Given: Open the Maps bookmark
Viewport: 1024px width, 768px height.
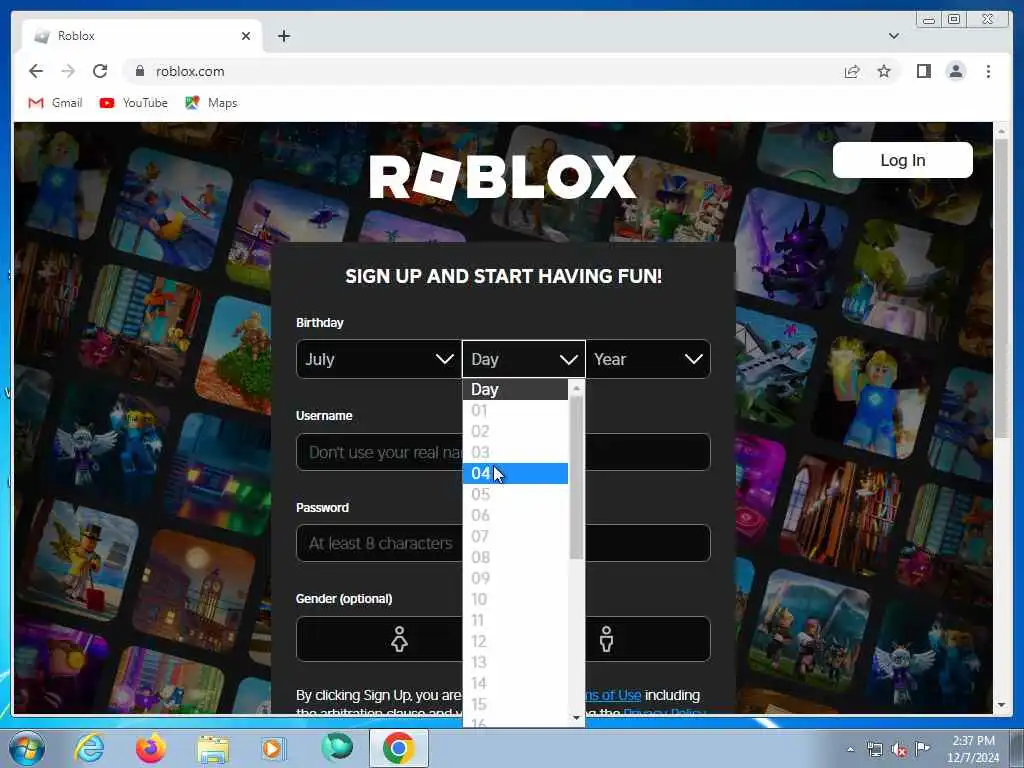Looking at the screenshot, I should tap(211, 103).
